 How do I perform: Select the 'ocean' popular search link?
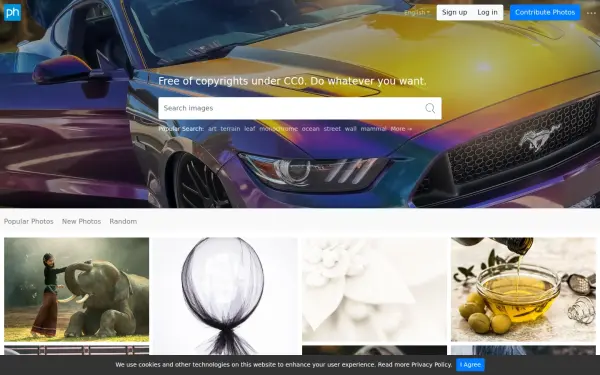click(x=310, y=129)
